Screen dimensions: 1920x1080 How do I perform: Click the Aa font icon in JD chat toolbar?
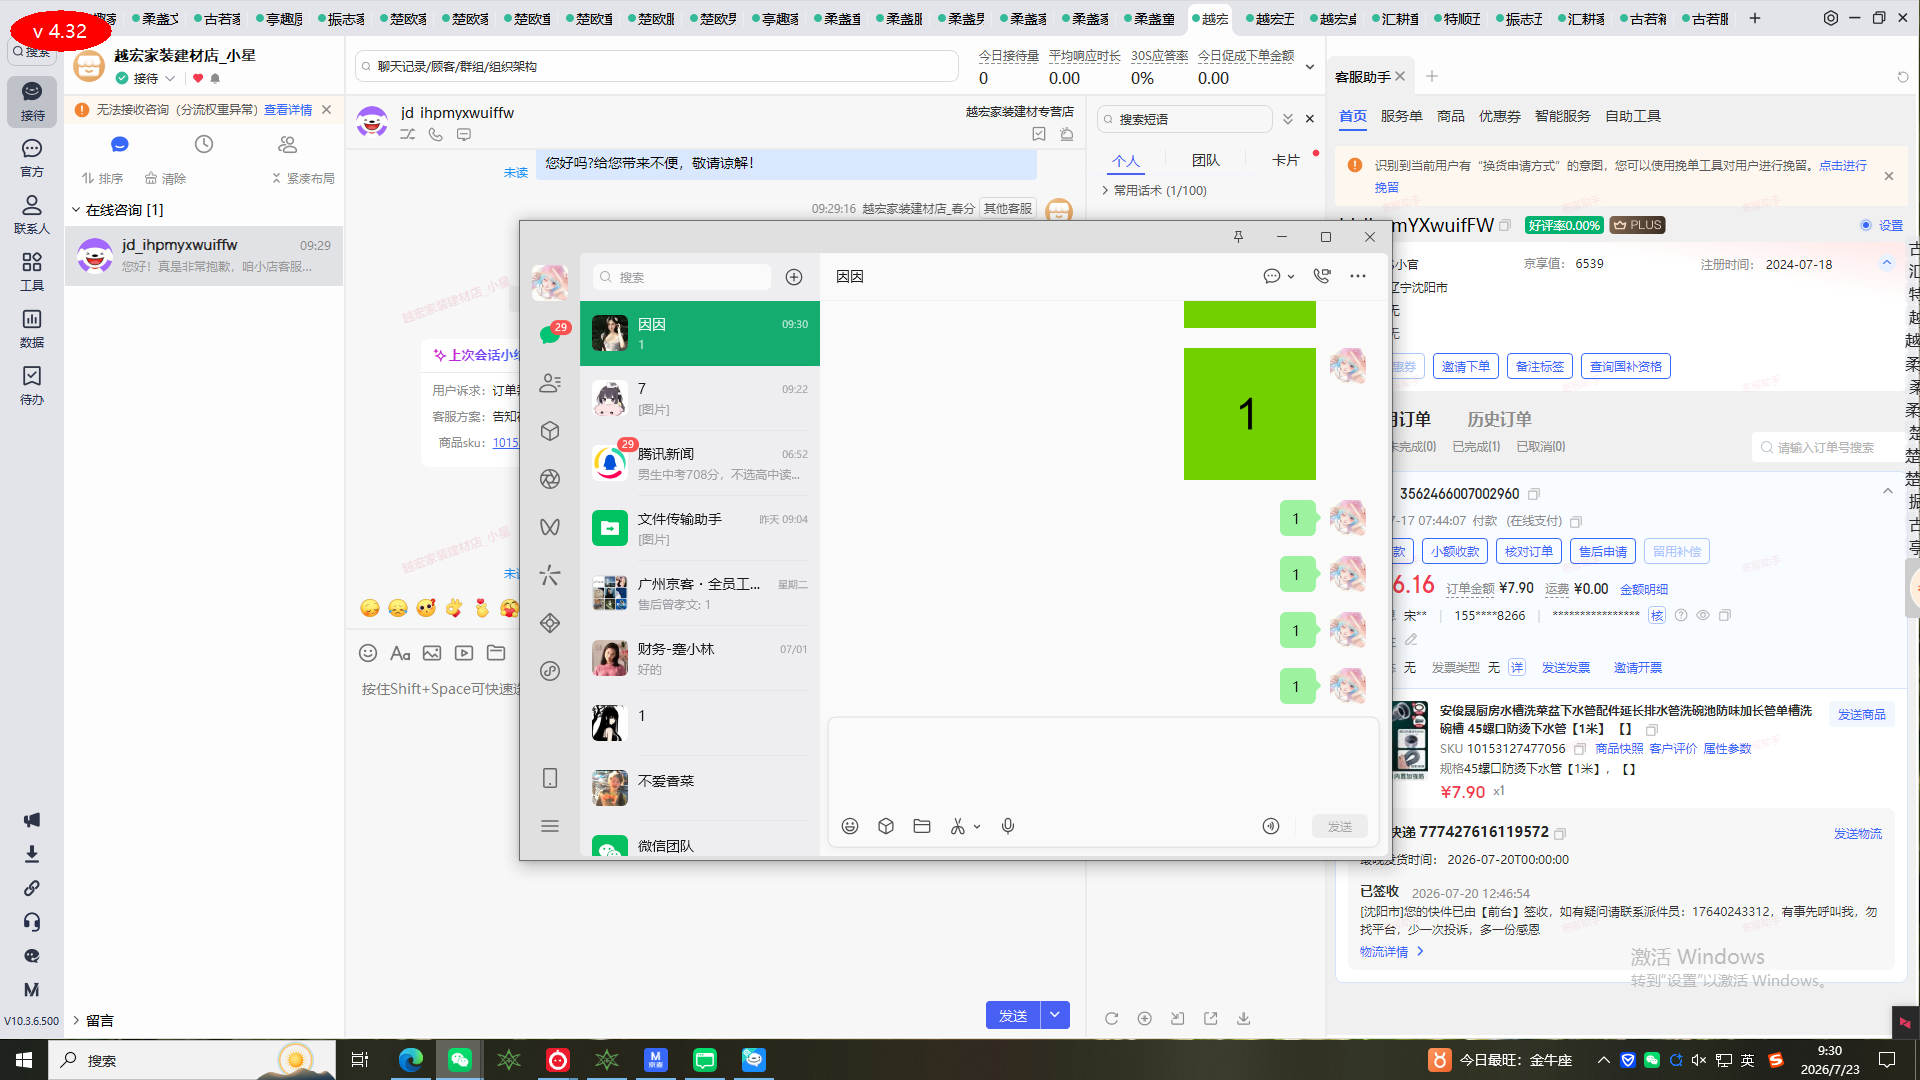coord(400,653)
